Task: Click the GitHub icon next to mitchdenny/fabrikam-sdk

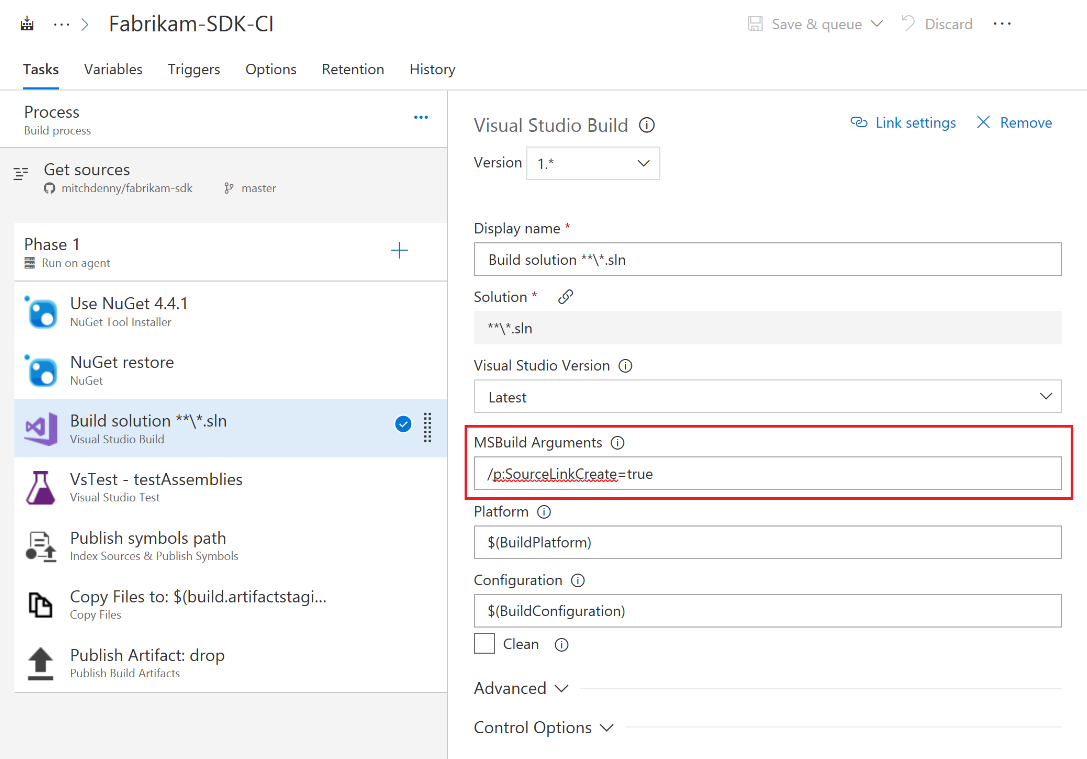Action: pyautogui.click(x=49, y=189)
